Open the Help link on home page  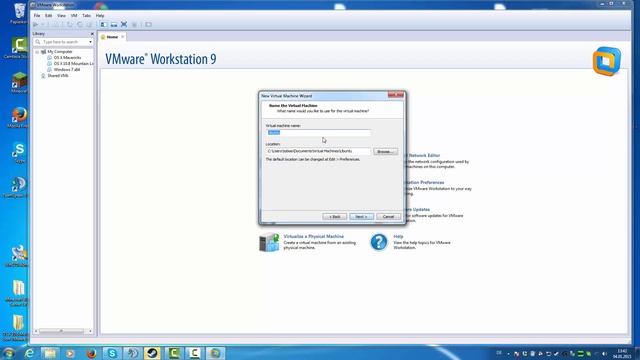[398, 236]
